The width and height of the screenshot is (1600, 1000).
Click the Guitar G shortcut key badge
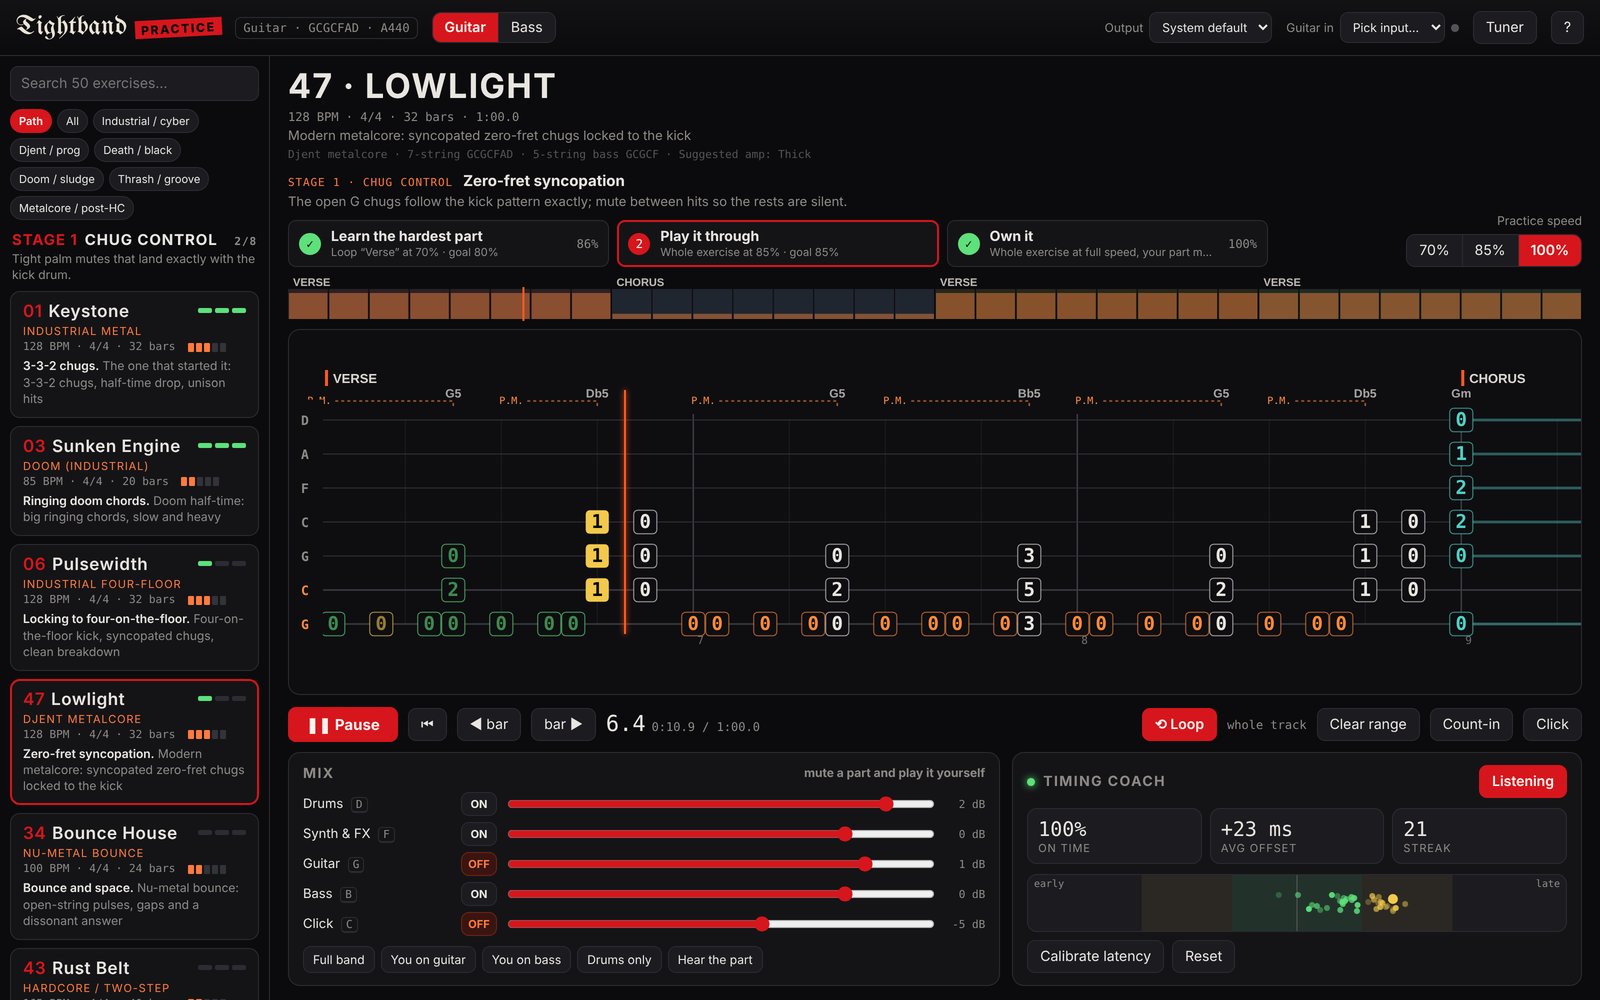click(x=356, y=864)
